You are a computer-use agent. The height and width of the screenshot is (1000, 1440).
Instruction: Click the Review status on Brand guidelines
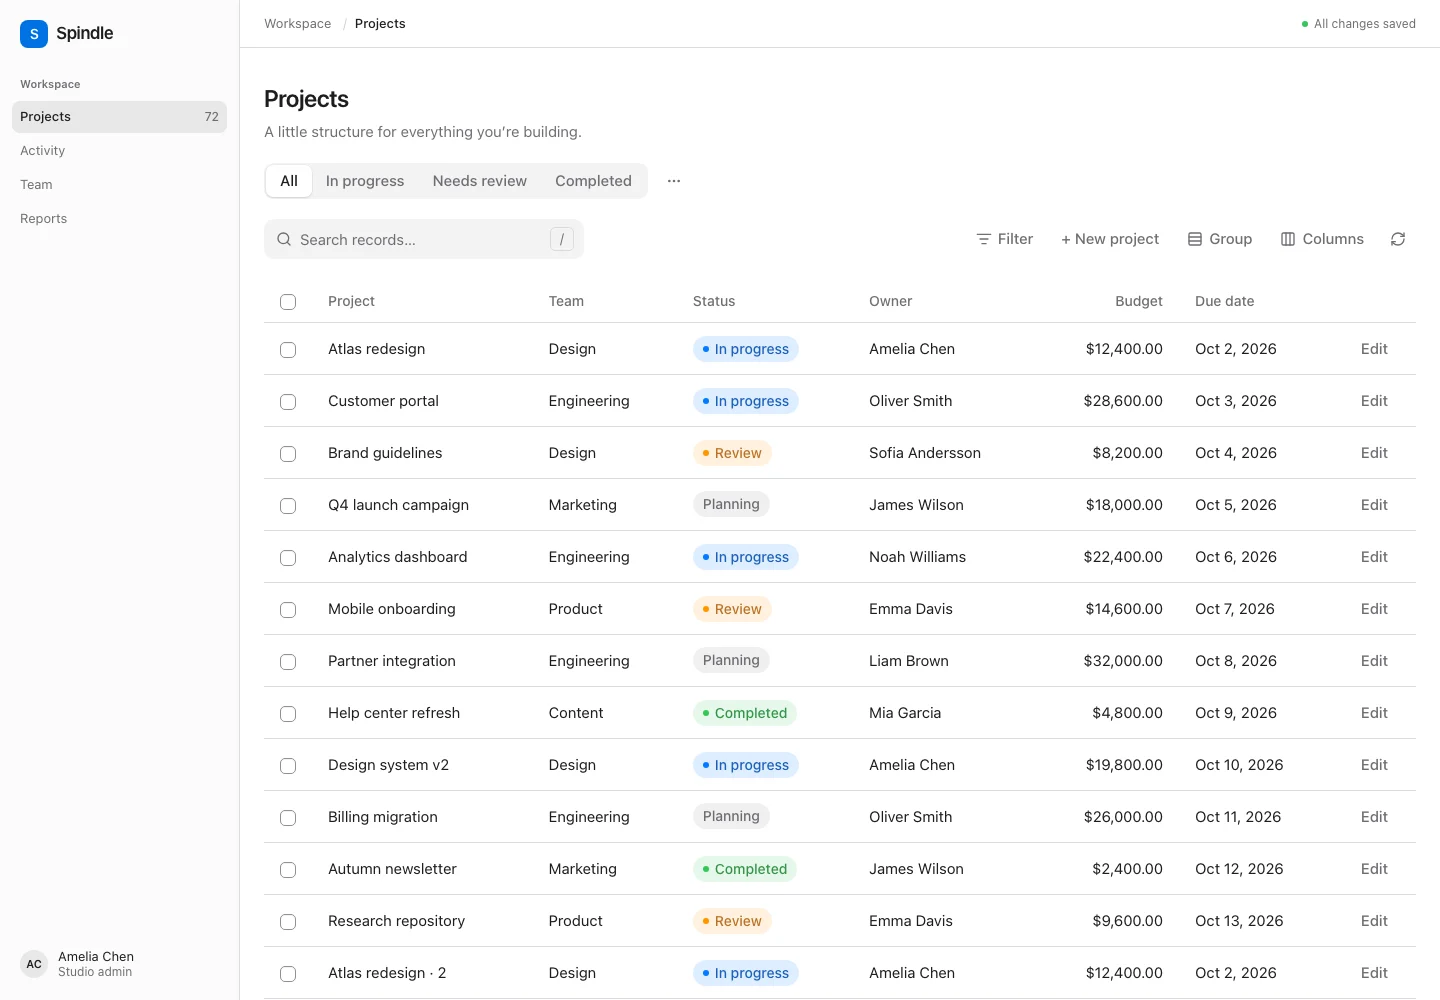(732, 453)
